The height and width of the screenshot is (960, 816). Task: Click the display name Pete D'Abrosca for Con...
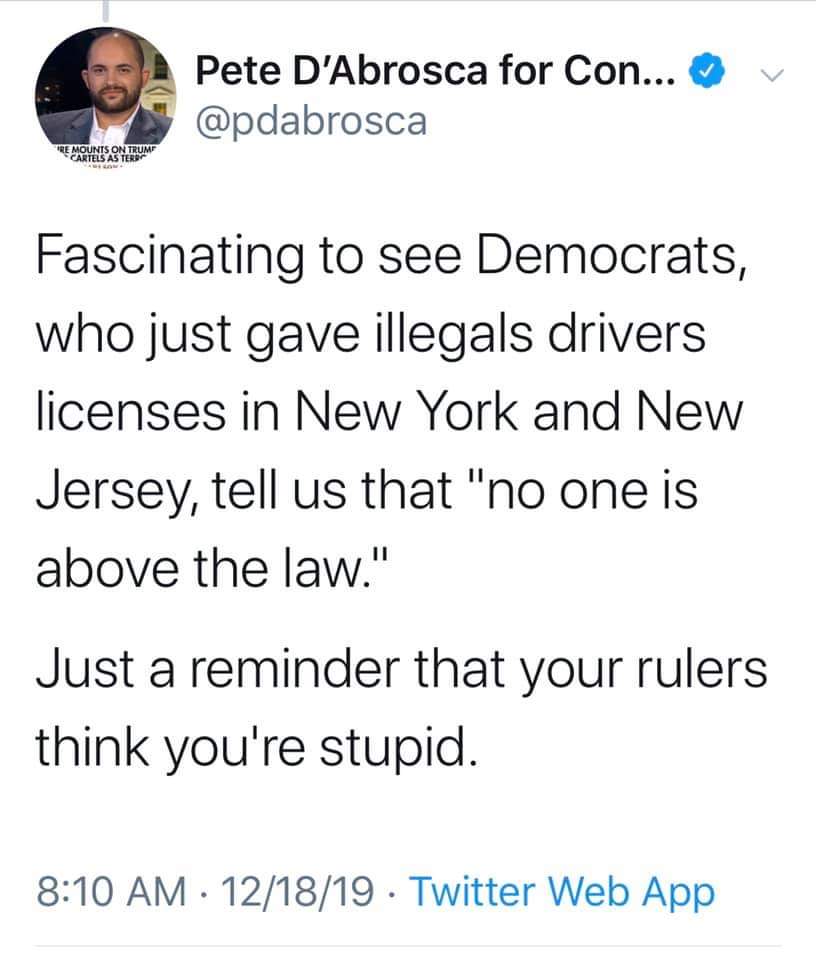point(438,72)
